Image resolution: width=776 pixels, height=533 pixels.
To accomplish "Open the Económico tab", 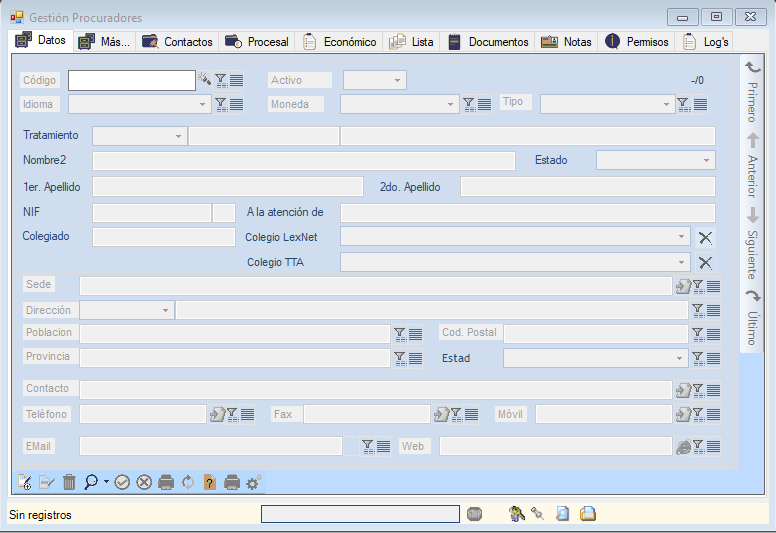I will (x=340, y=42).
